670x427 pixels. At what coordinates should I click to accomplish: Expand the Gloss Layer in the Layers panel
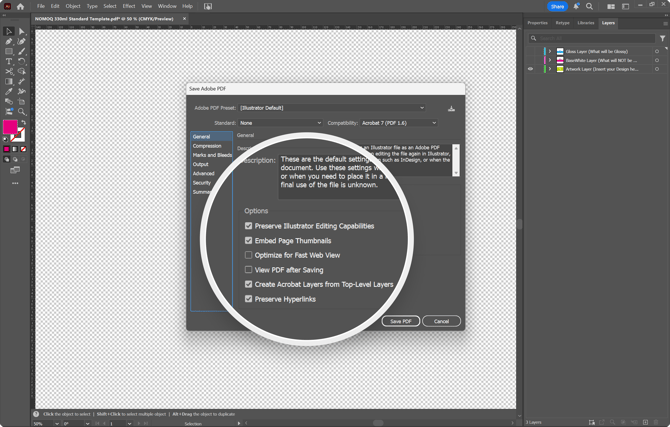(550, 51)
